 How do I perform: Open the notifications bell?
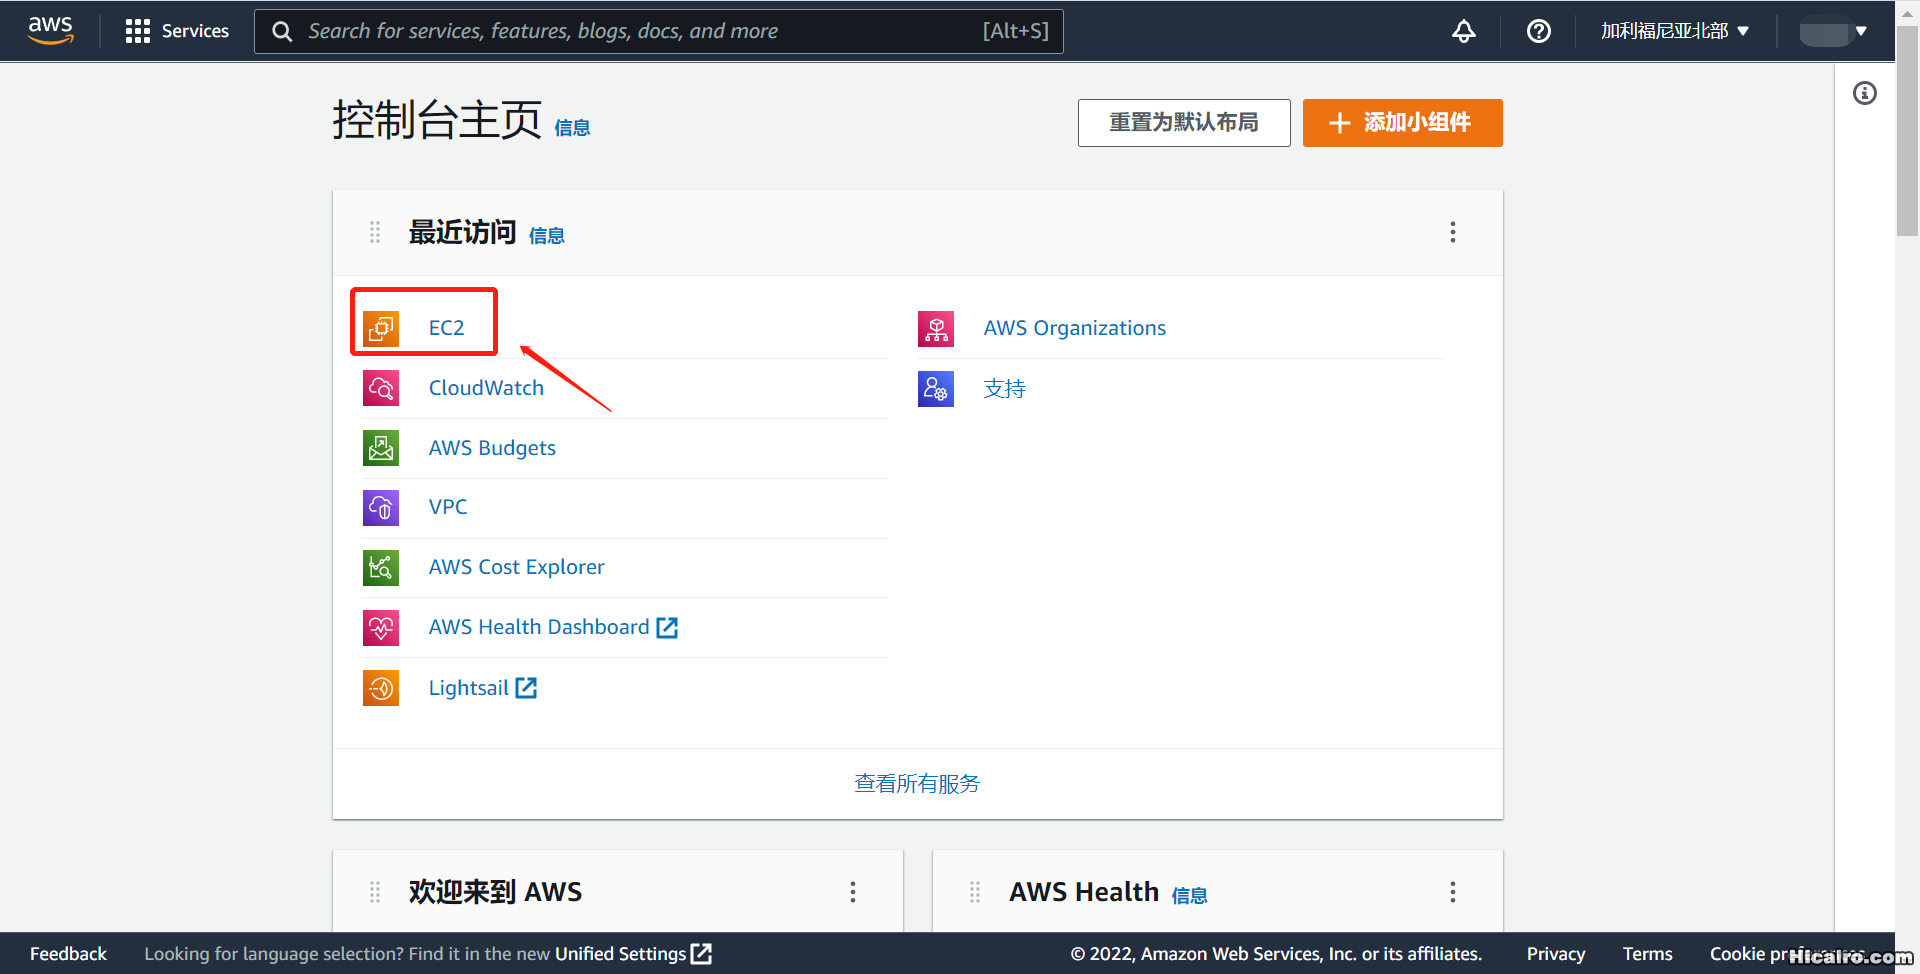pos(1464,31)
